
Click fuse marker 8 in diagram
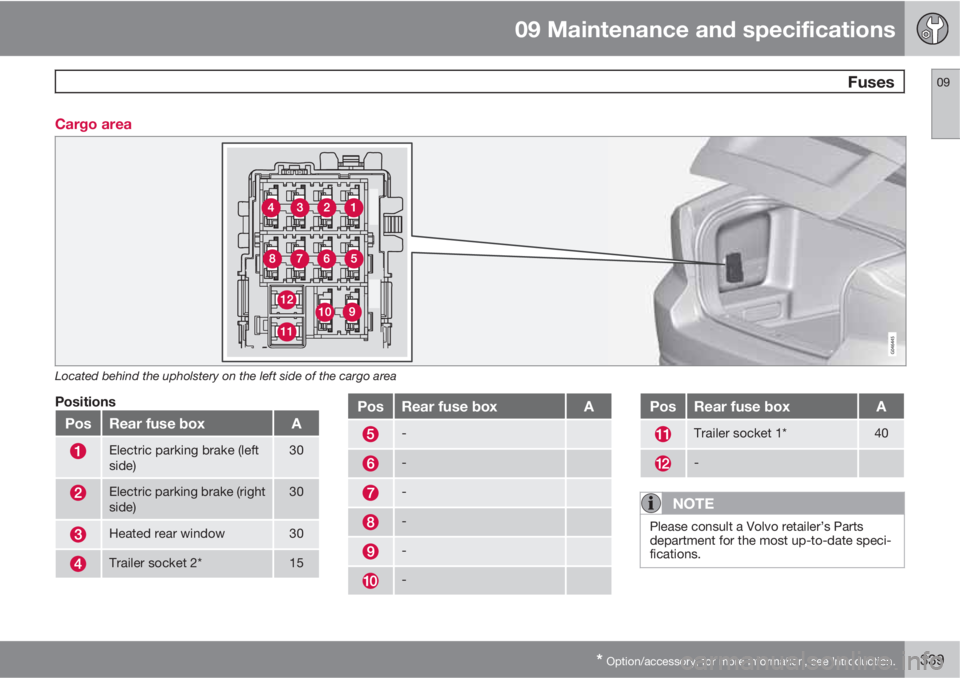tap(272, 258)
